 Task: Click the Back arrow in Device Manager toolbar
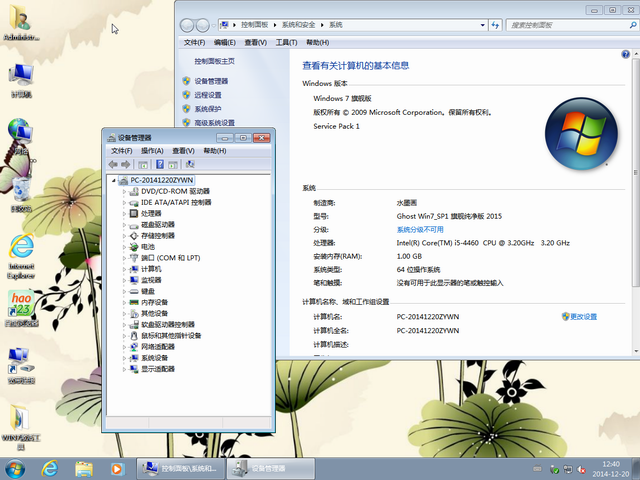tap(113, 164)
